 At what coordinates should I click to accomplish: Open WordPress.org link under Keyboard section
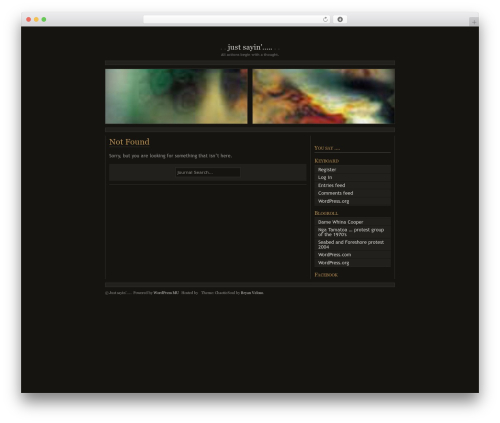(333, 201)
